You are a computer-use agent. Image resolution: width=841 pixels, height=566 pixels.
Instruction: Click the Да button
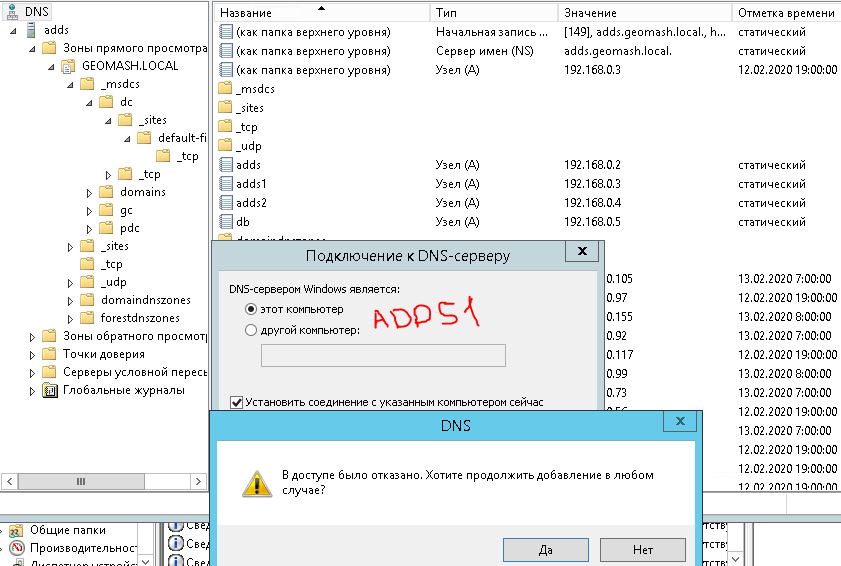545,550
